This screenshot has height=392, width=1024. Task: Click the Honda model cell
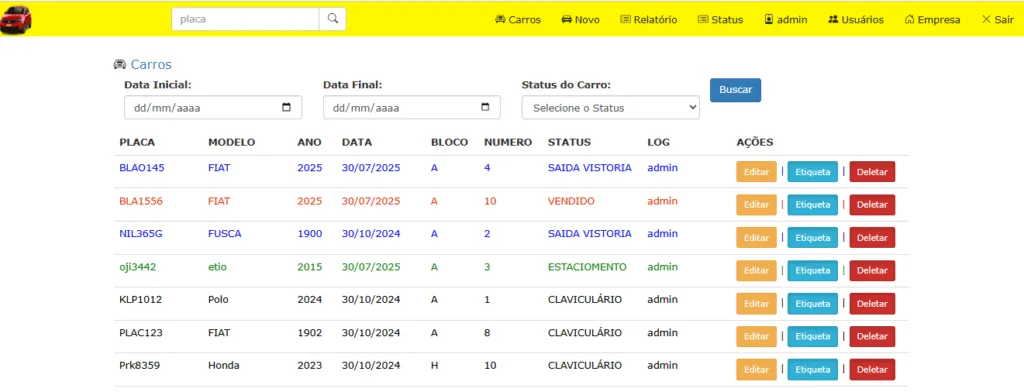coord(224,366)
